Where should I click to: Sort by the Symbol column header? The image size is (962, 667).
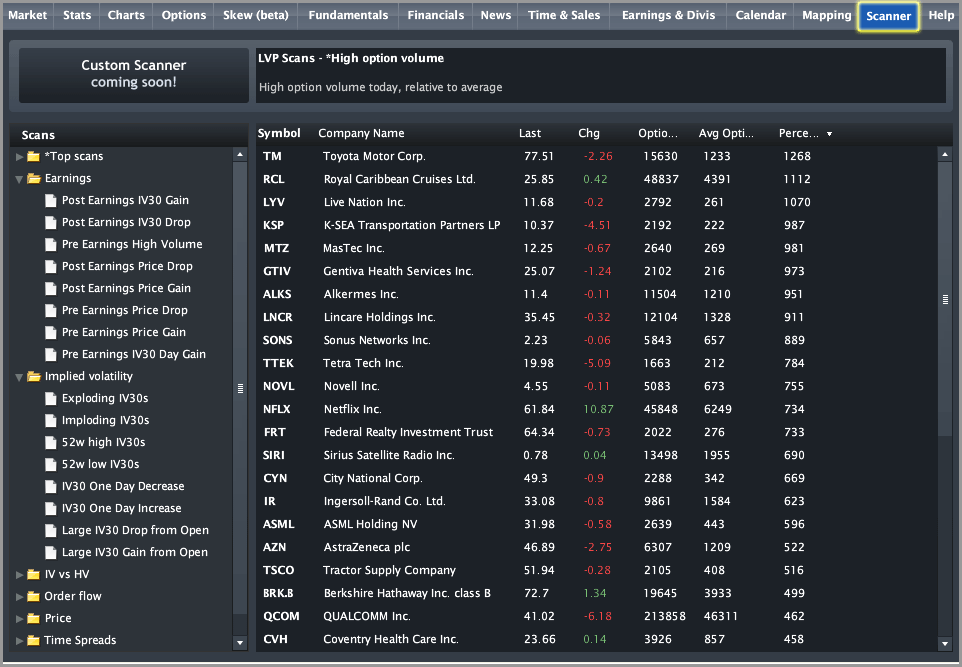coord(279,133)
